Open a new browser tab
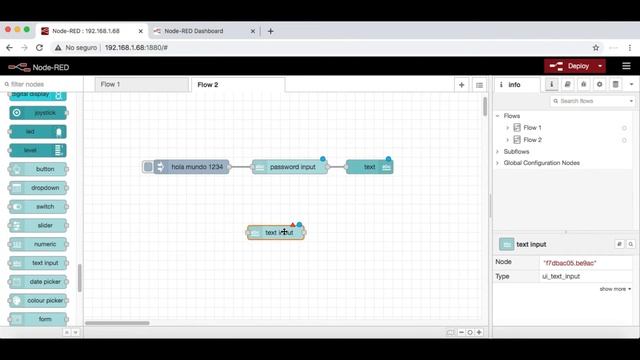 271,31
